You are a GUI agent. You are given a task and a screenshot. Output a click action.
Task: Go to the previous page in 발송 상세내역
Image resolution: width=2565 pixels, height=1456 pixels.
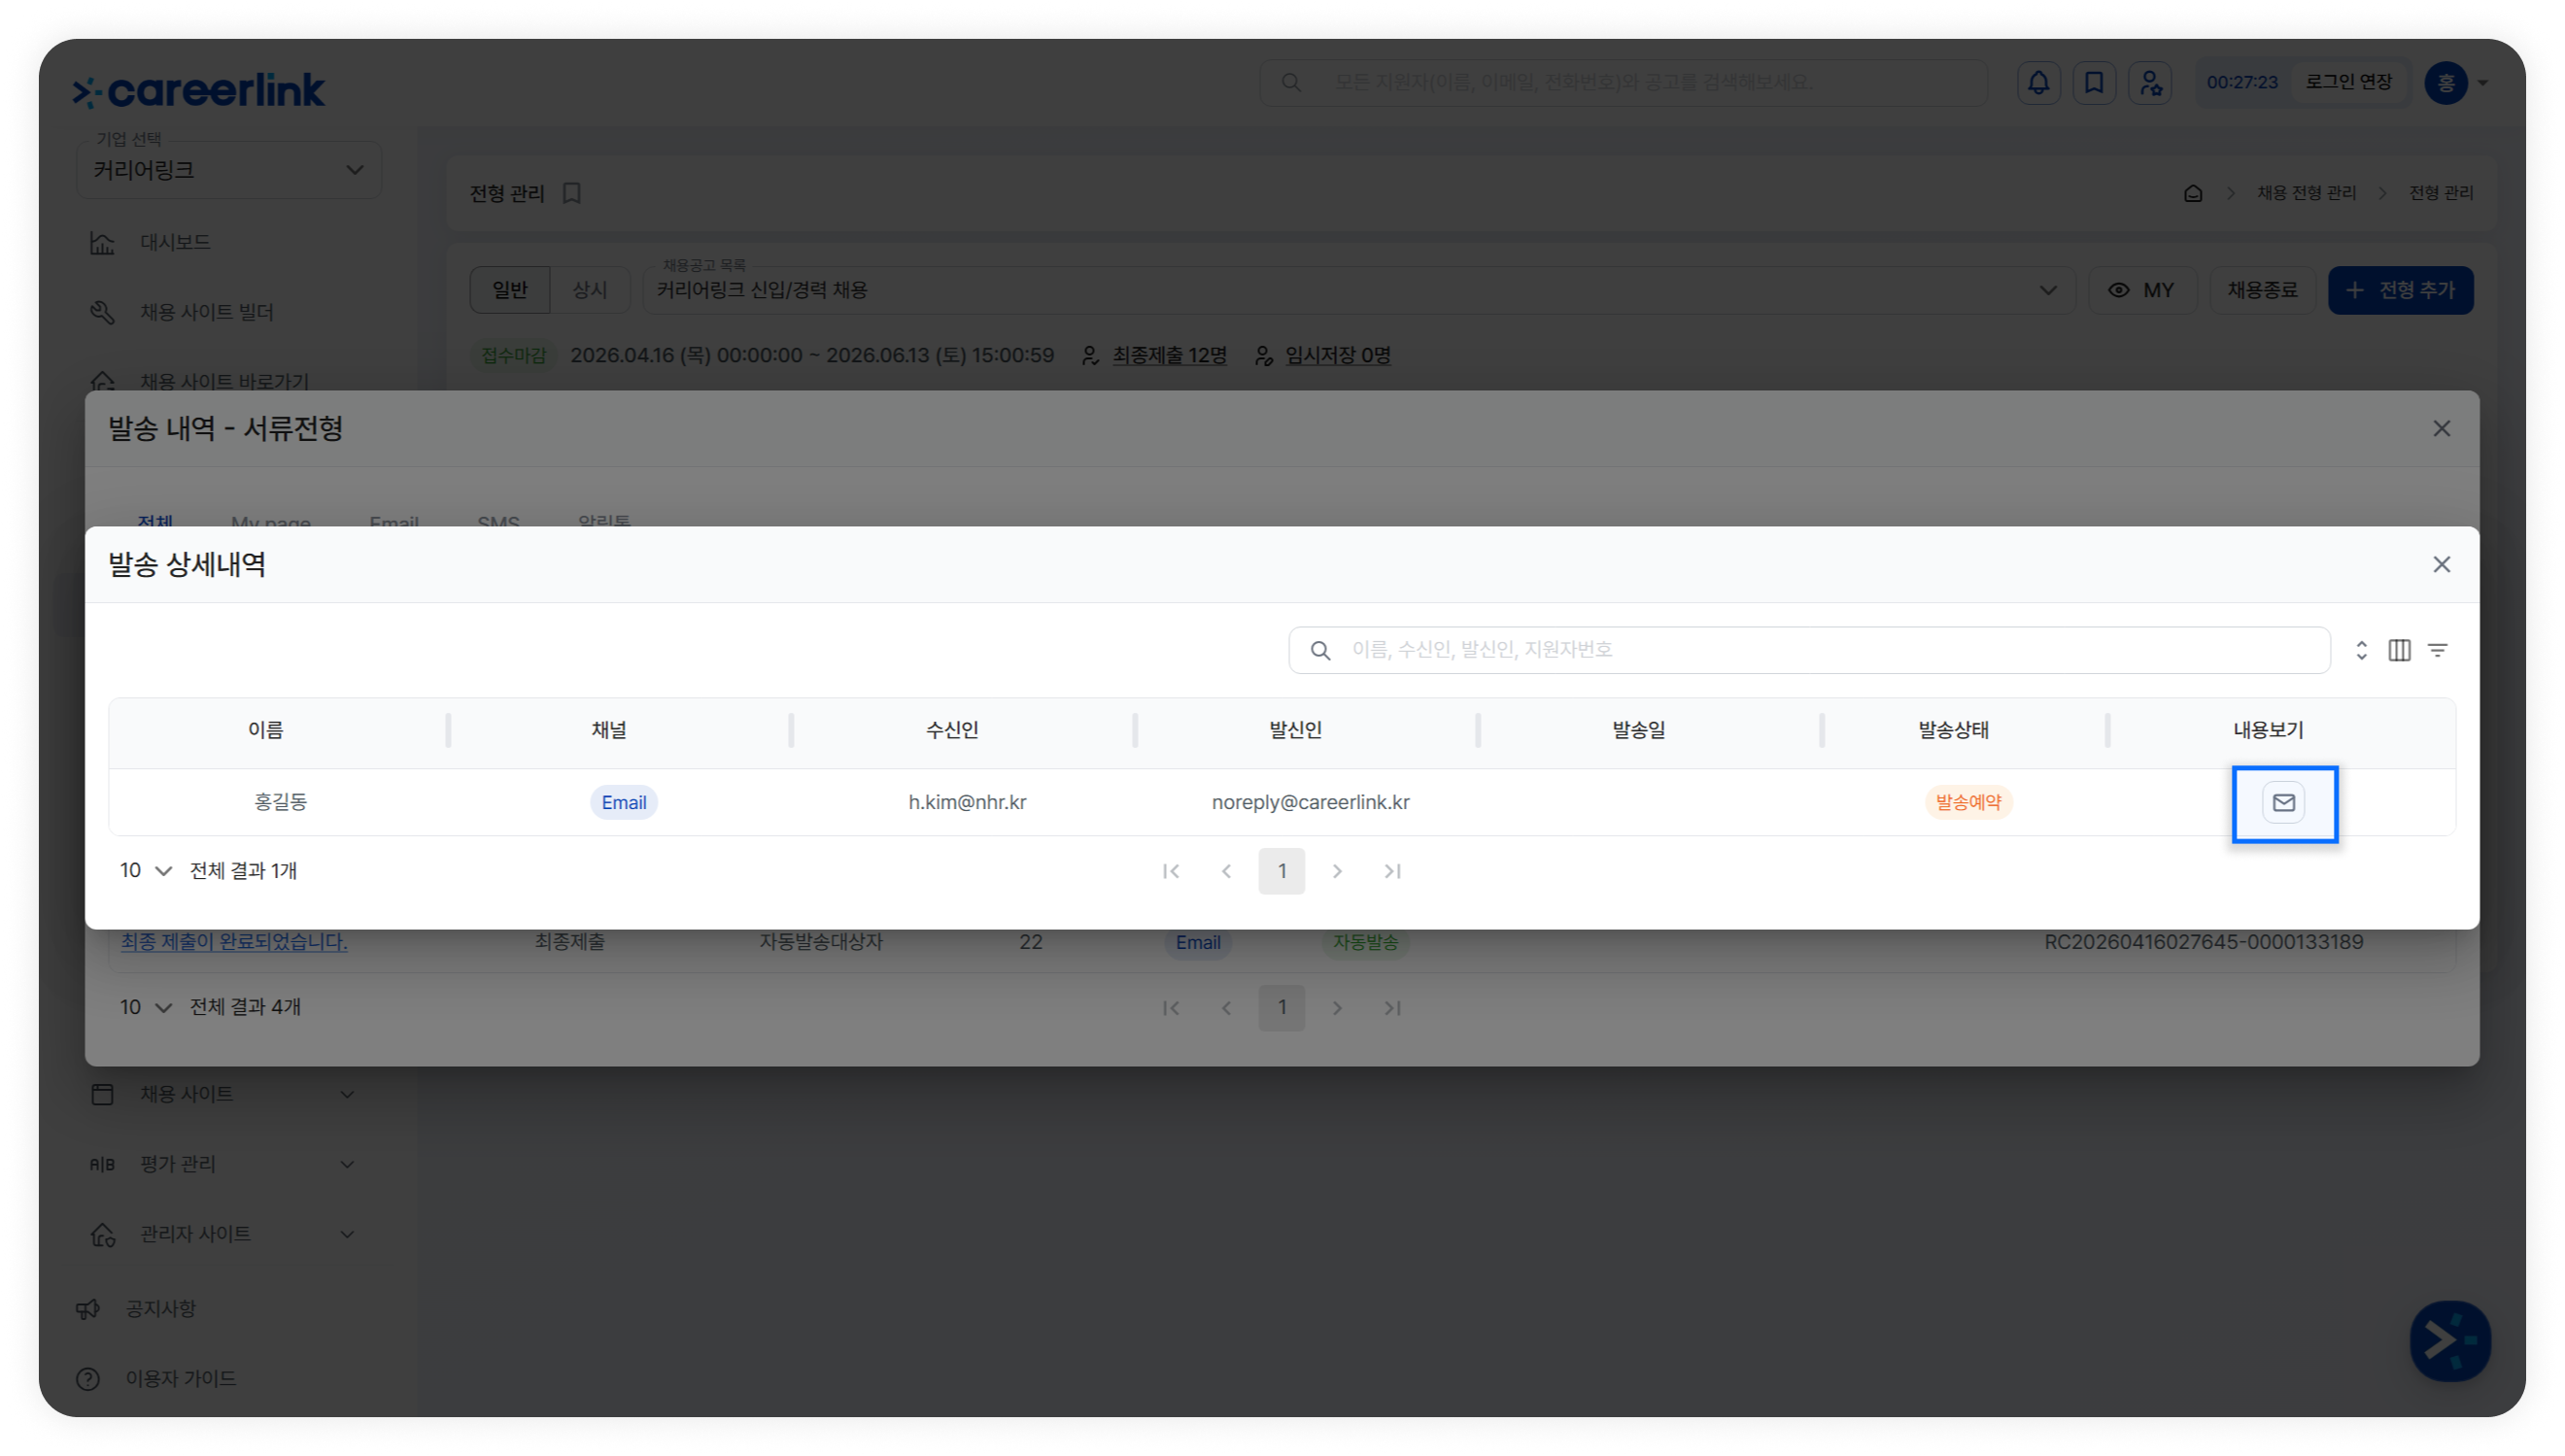(x=1226, y=872)
